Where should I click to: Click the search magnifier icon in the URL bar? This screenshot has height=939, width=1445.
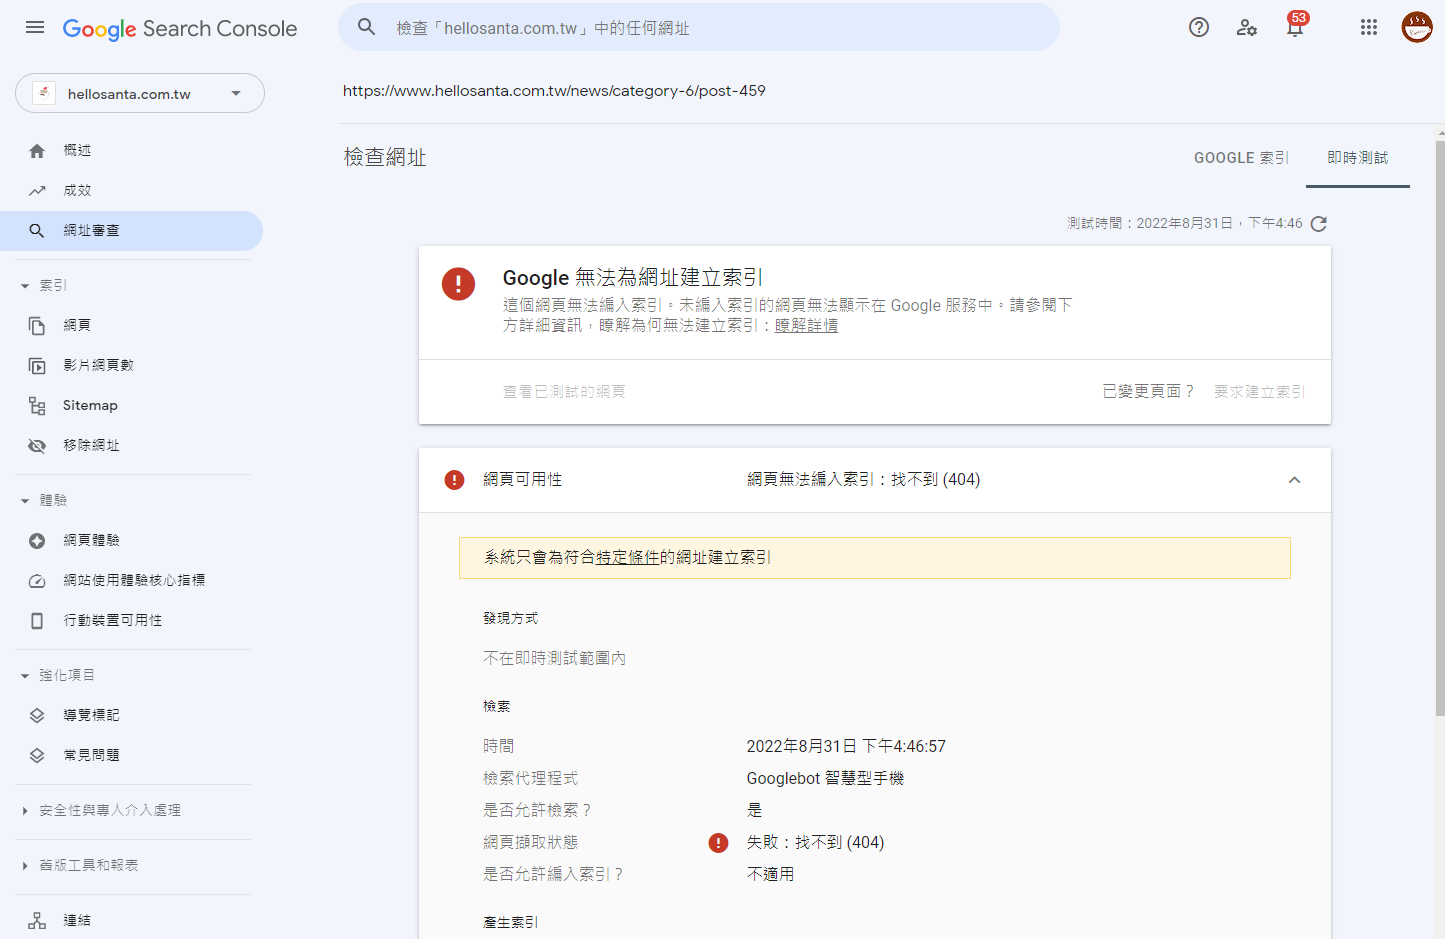(367, 27)
